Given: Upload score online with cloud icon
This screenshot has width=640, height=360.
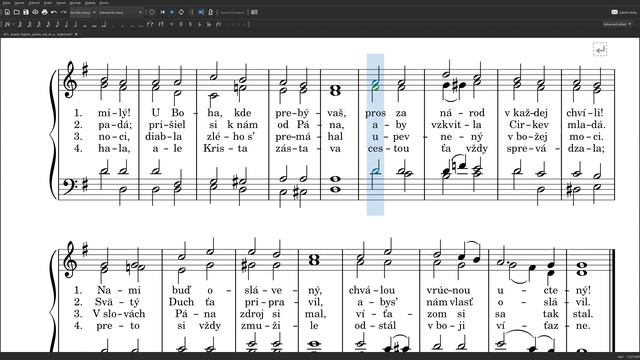Looking at the screenshot, I should 35,12.
